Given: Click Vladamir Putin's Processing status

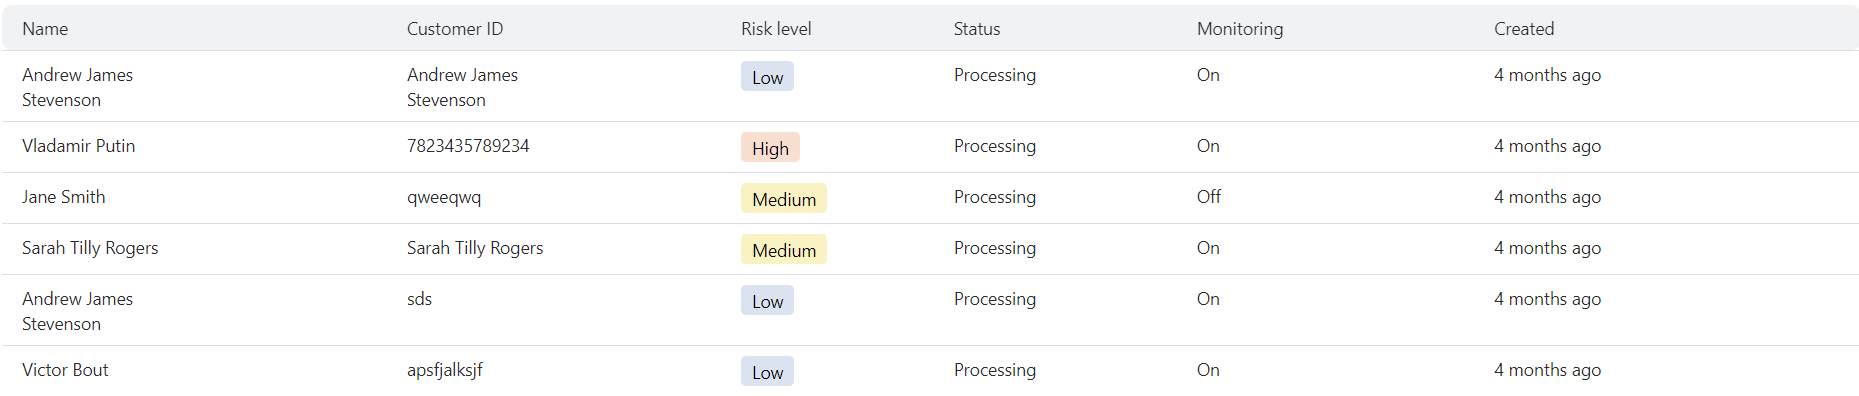Looking at the screenshot, I should [x=995, y=146].
